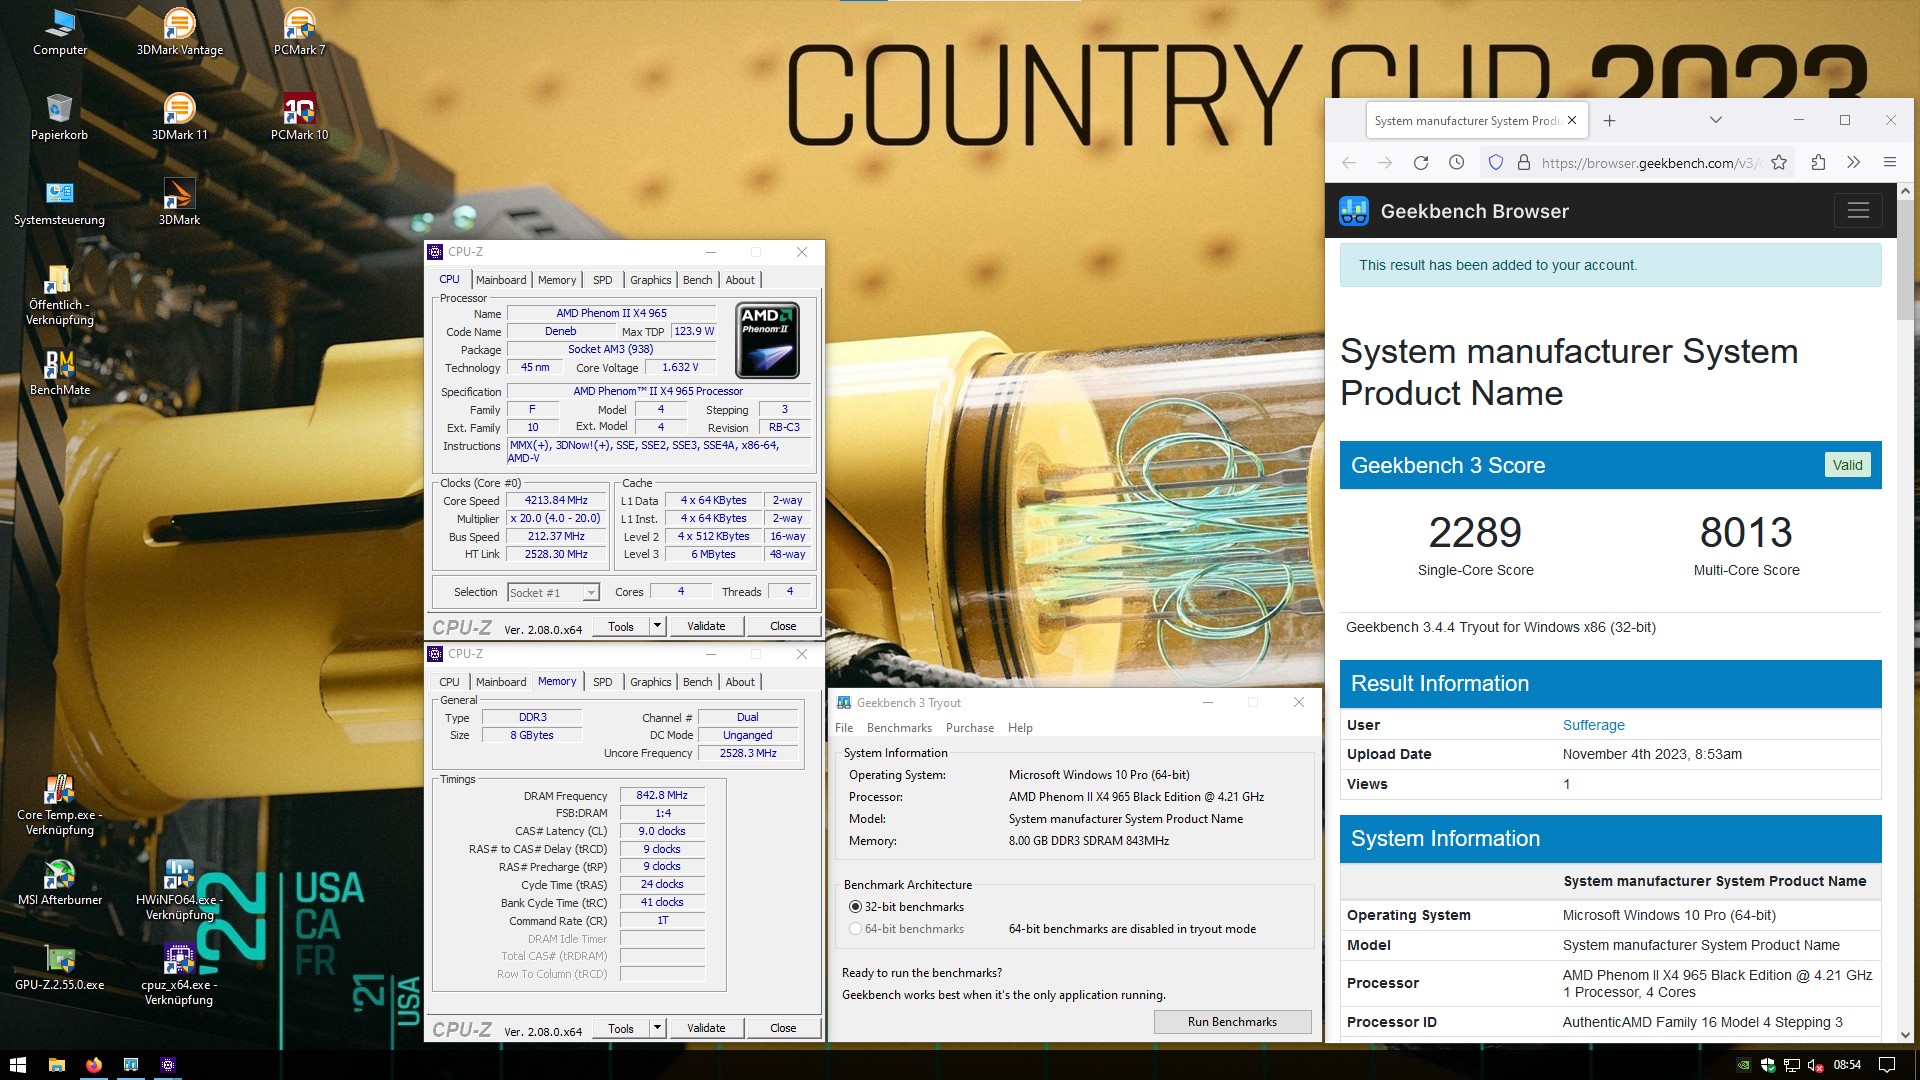Image resolution: width=1920 pixels, height=1080 pixels.
Task: Open File Explorer from the taskbar
Action: click(x=57, y=1065)
